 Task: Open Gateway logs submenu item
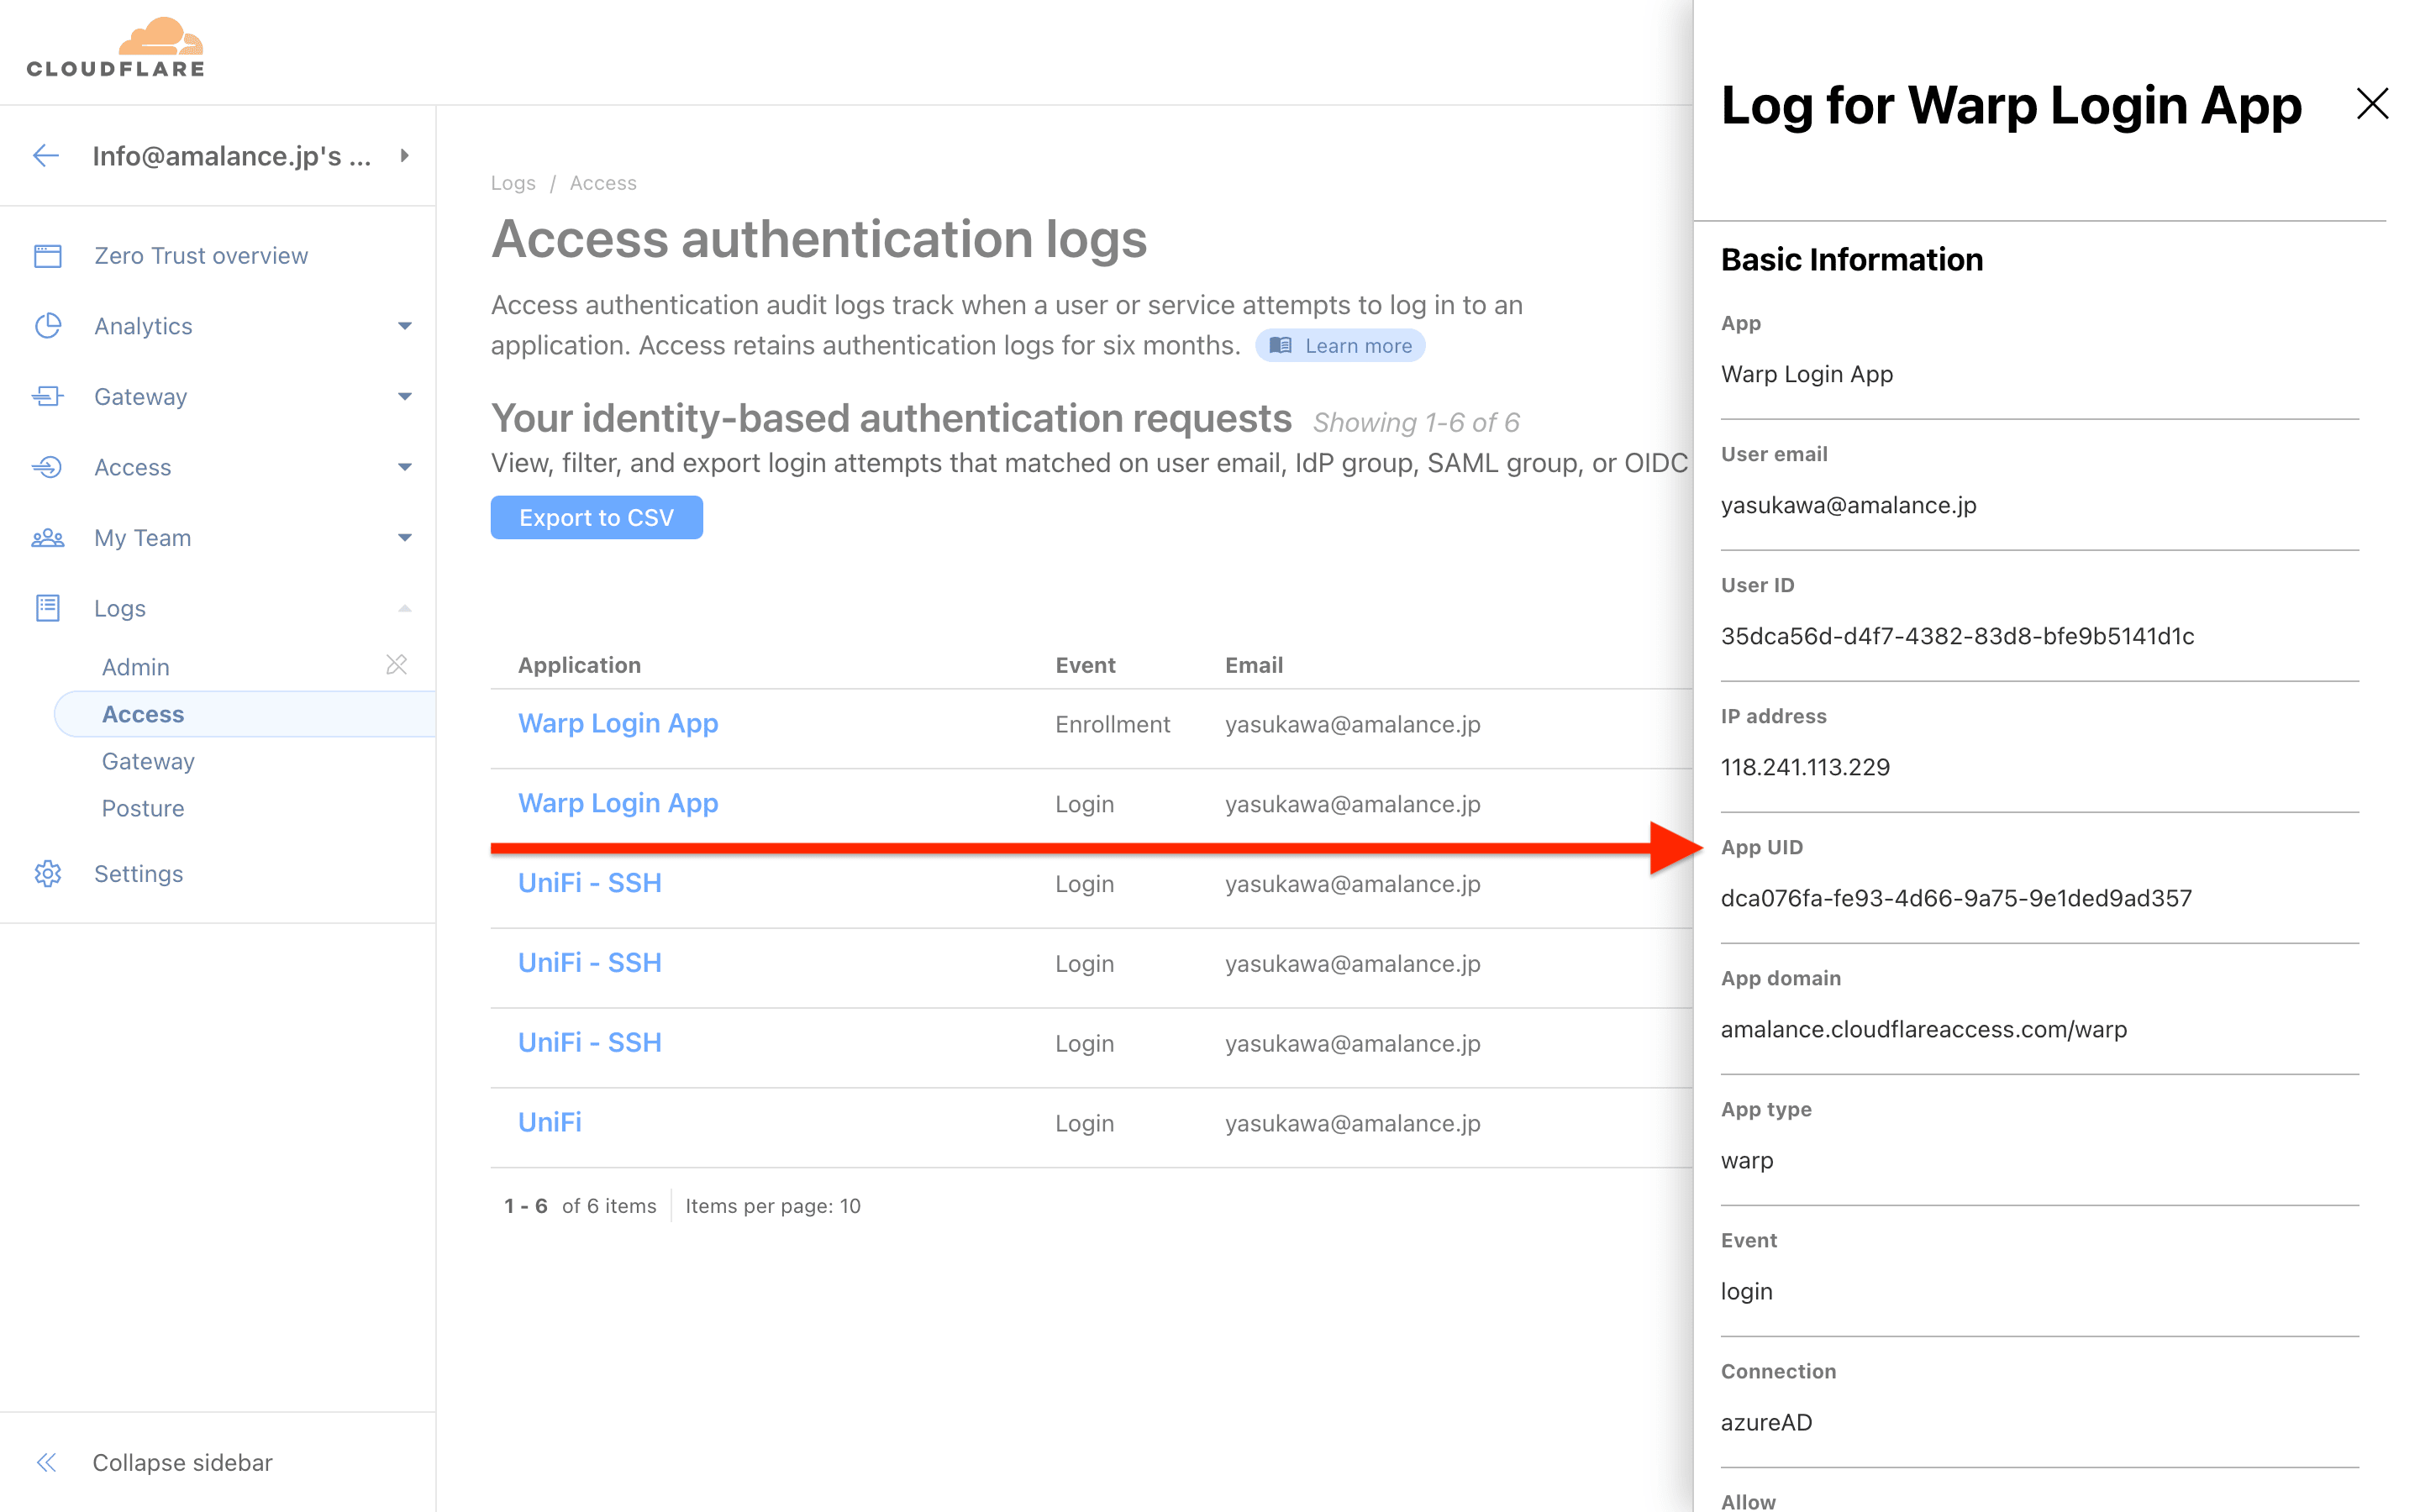[x=148, y=761]
